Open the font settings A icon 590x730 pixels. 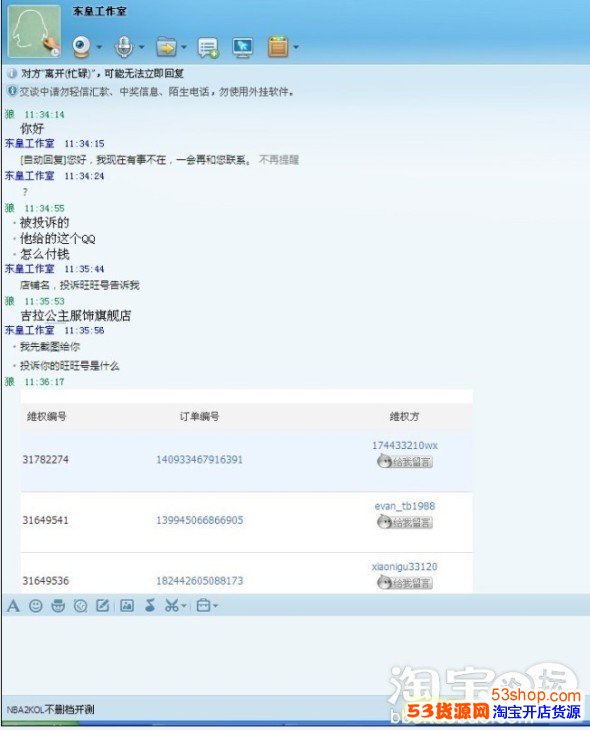click(x=13, y=606)
